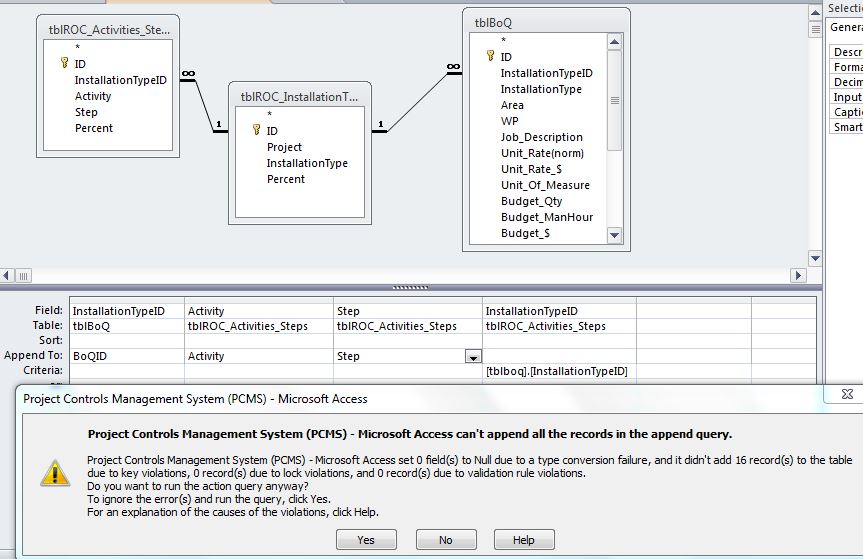Select Unit_Rate_$ field in tblBoQ
863x559 pixels.
tap(531, 169)
